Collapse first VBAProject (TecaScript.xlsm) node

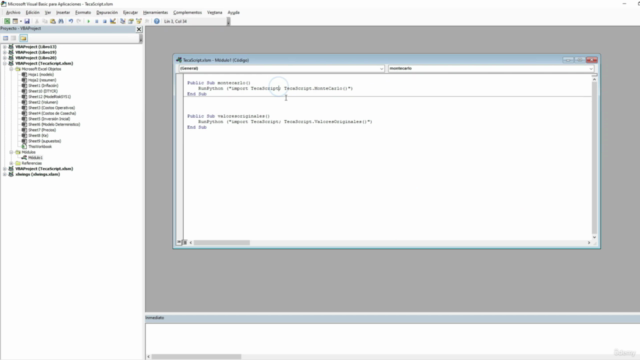(5, 64)
